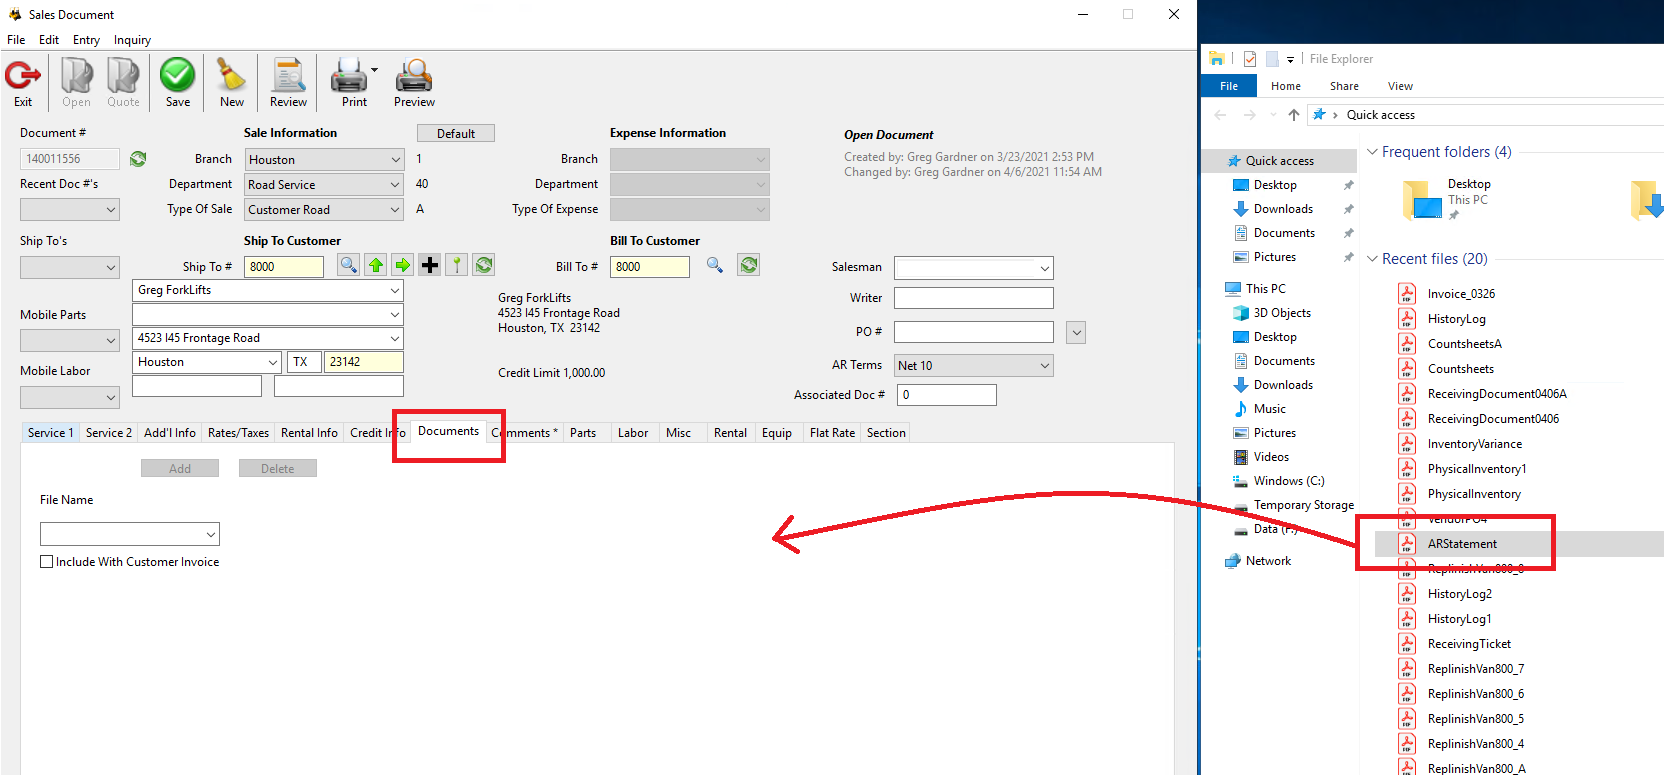The image size is (1674, 775).
Task: Click the Writer input field
Action: pyautogui.click(x=973, y=298)
